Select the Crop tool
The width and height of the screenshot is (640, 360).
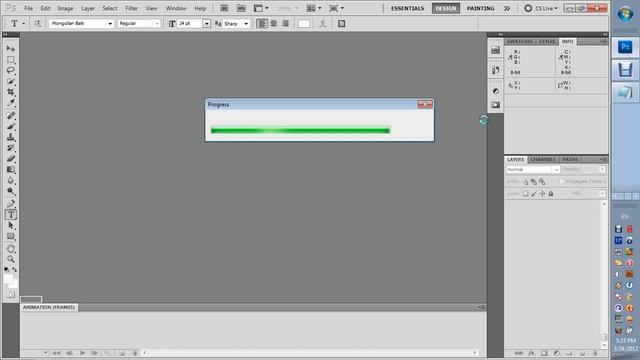click(11, 92)
